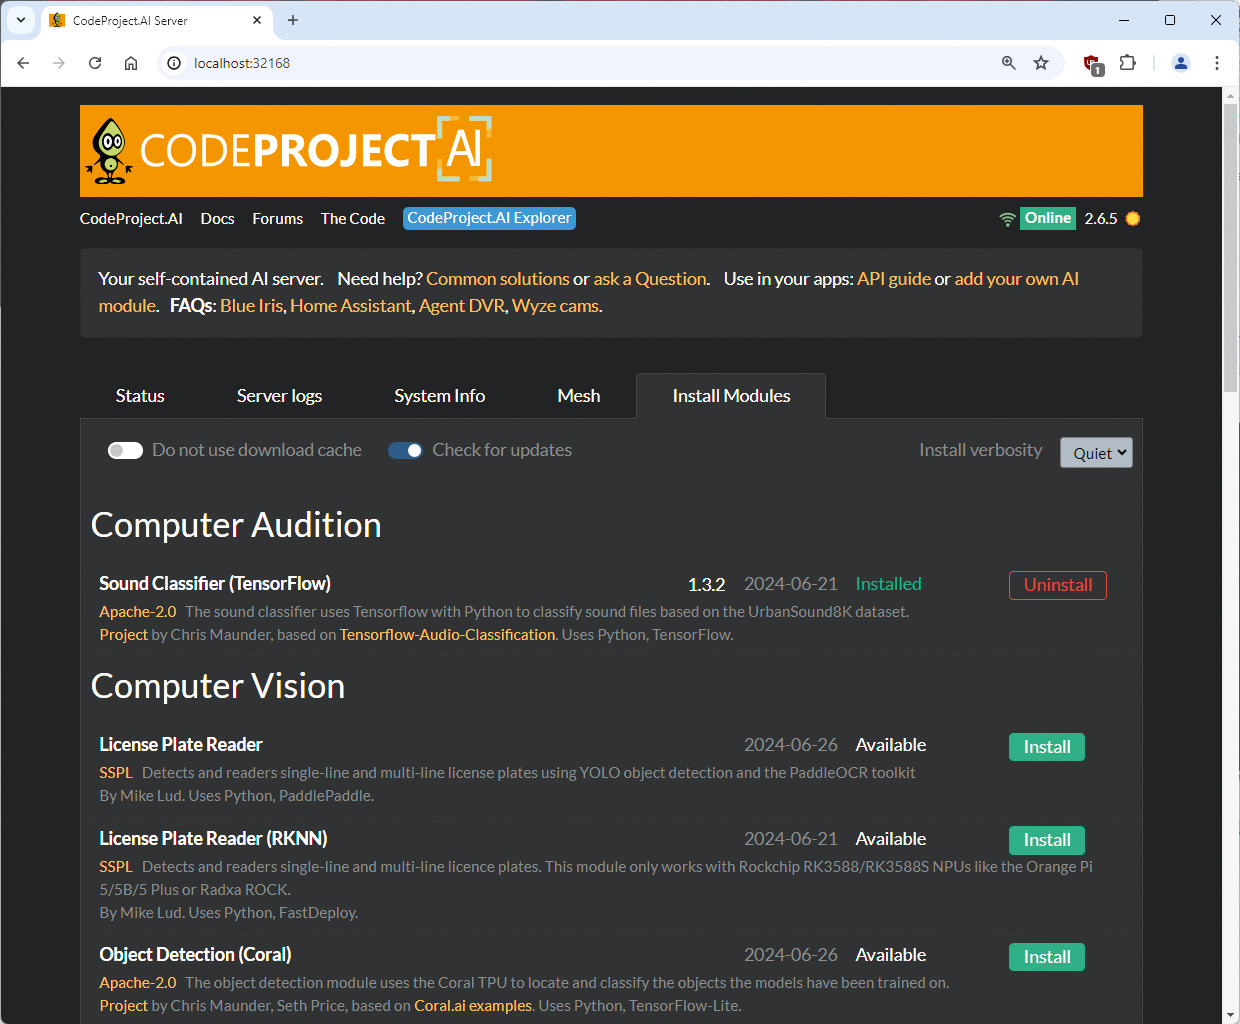Open License Plate Reader SSPL license link
Viewport: 1240px width, 1024px height.
point(115,773)
